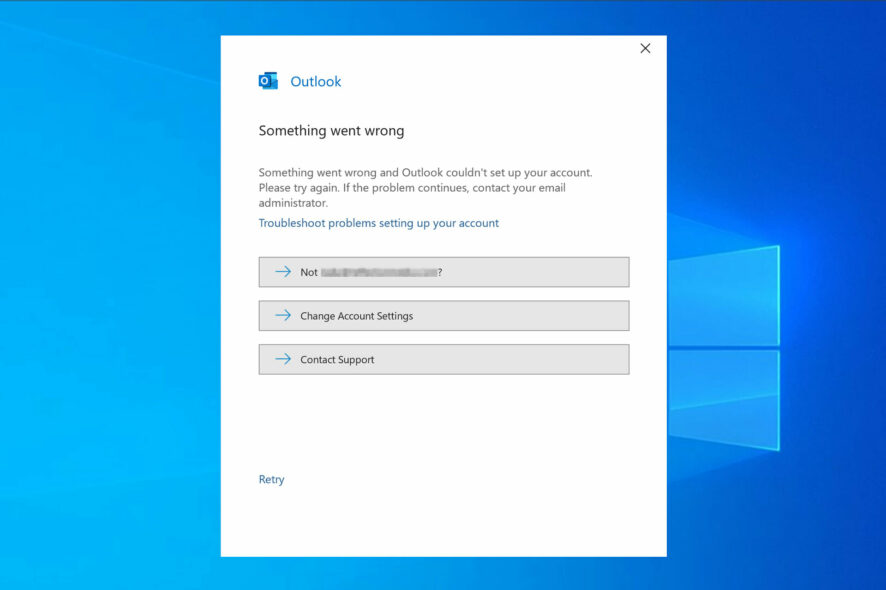Screen dimensions: 886x590
Task: Click the blue Outlook title text
Action: (x=316, y=81)
